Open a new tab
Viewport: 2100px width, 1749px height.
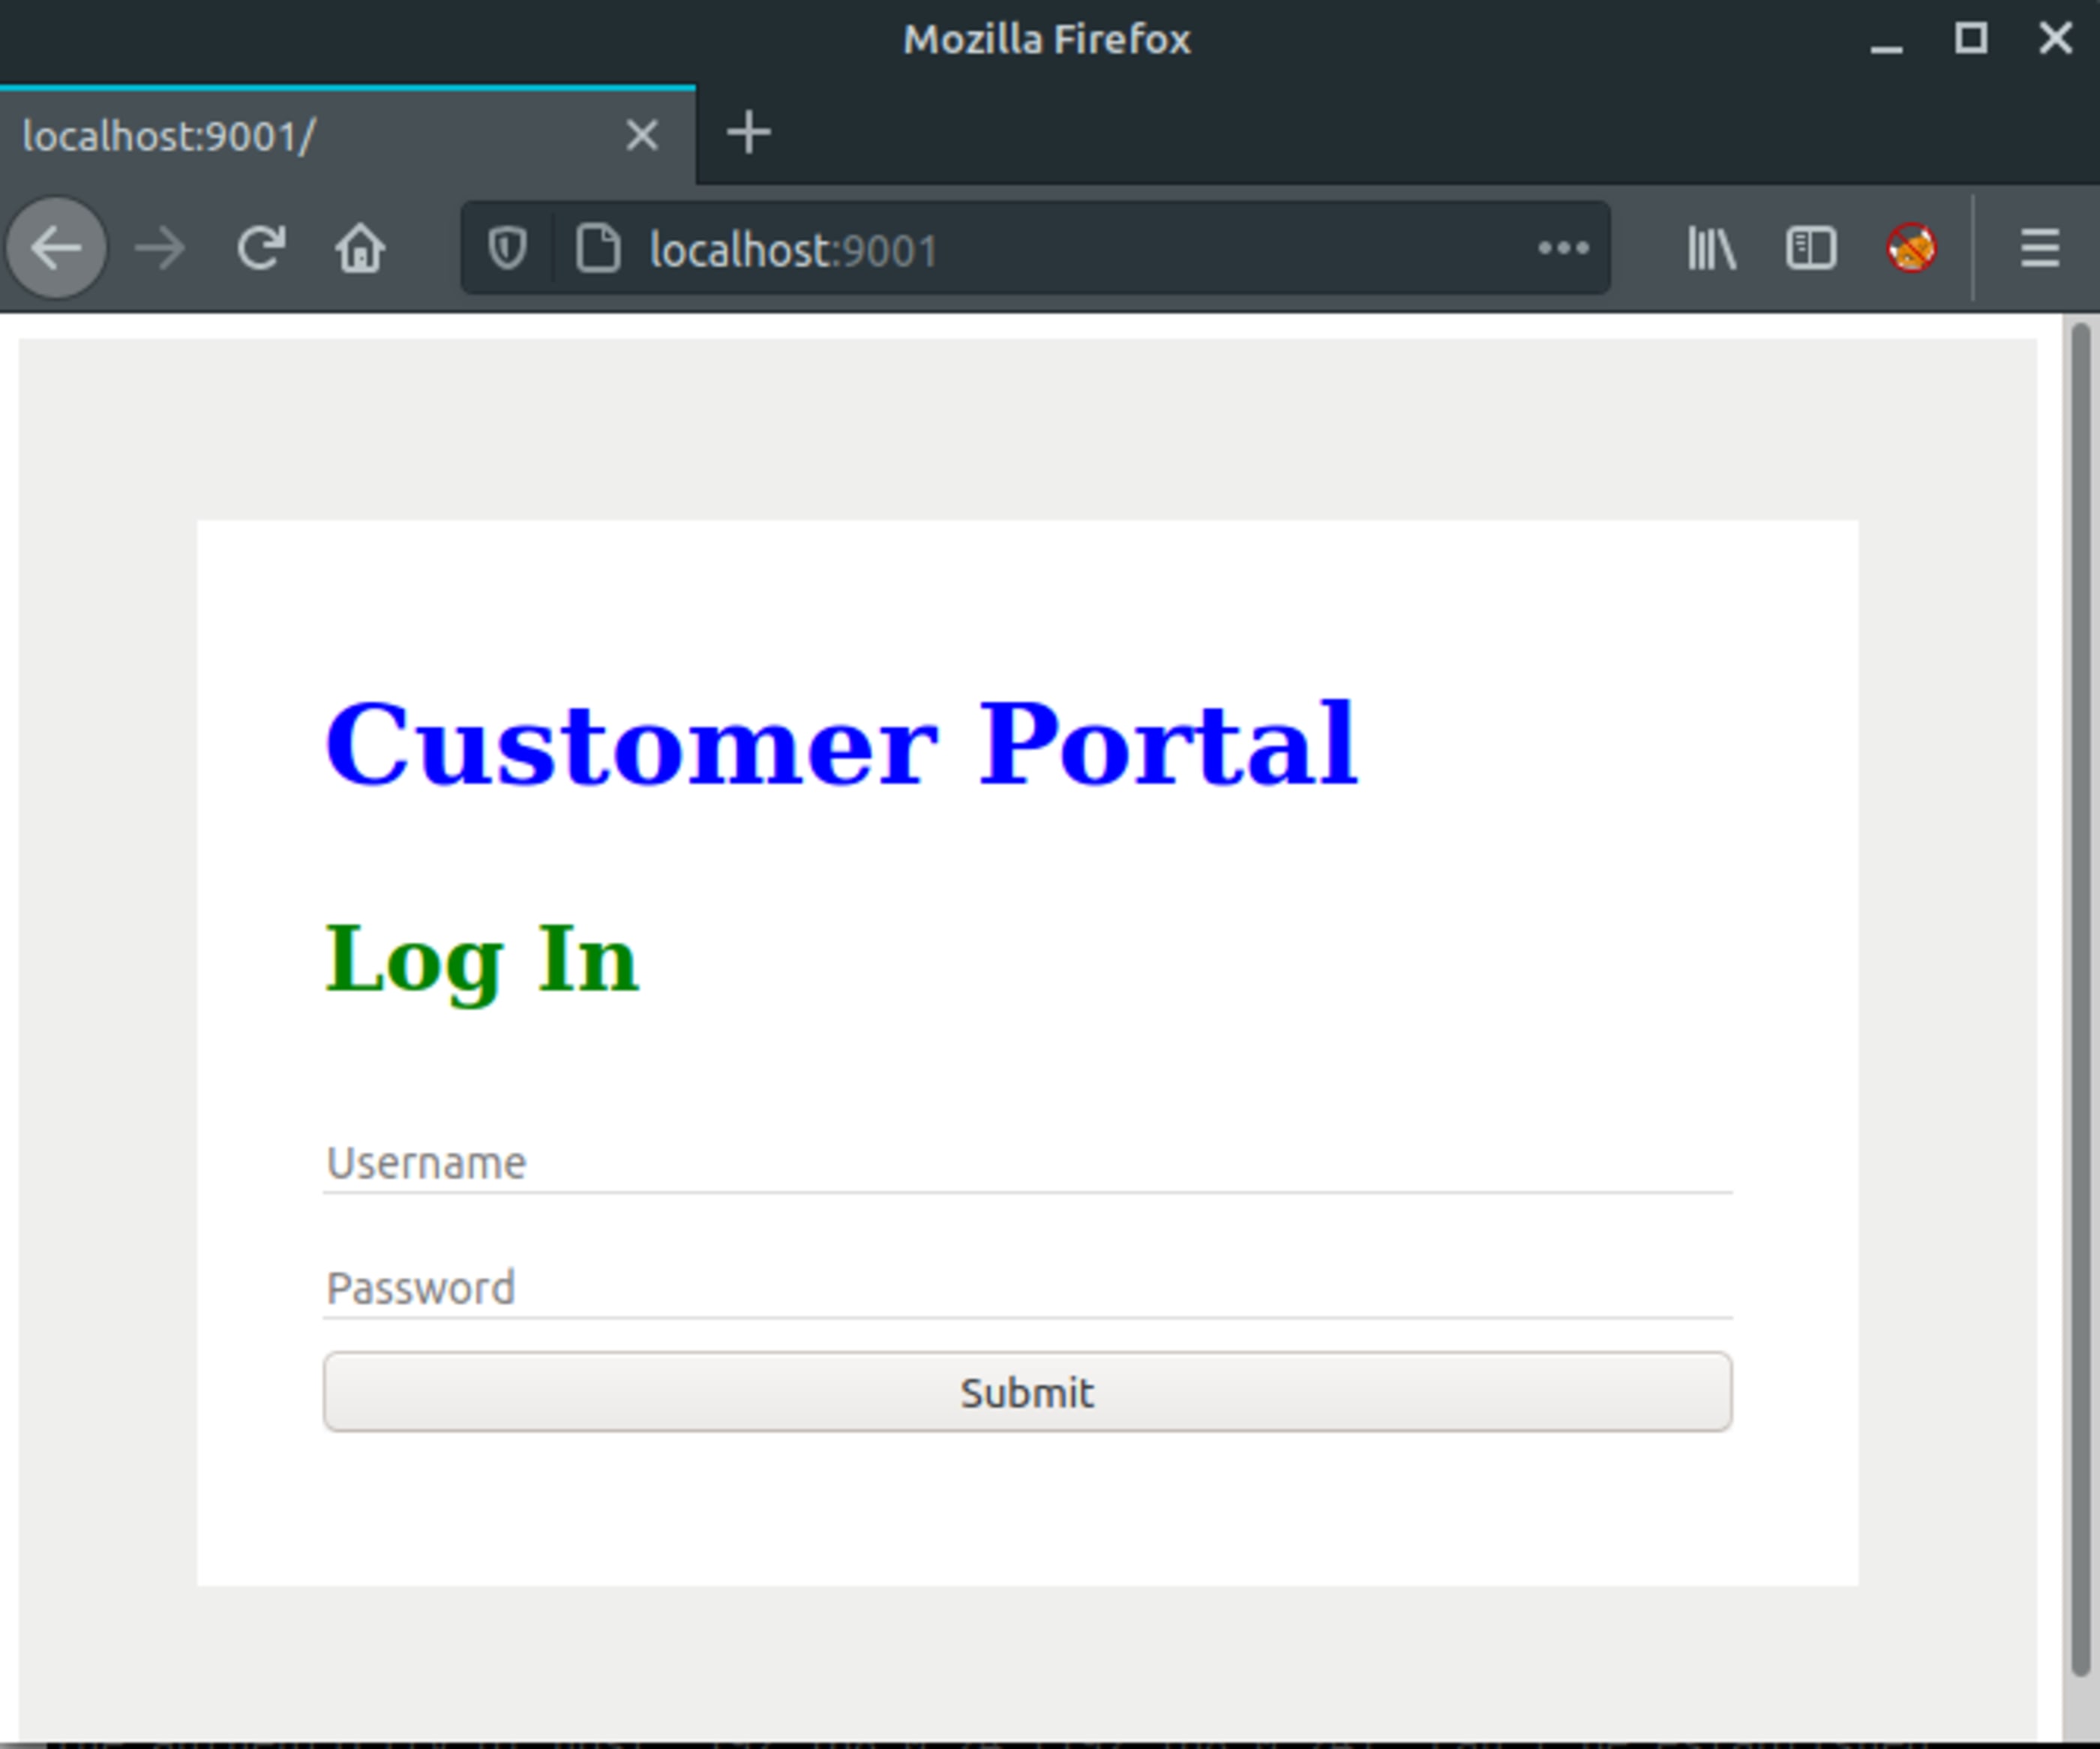point(748,134)
